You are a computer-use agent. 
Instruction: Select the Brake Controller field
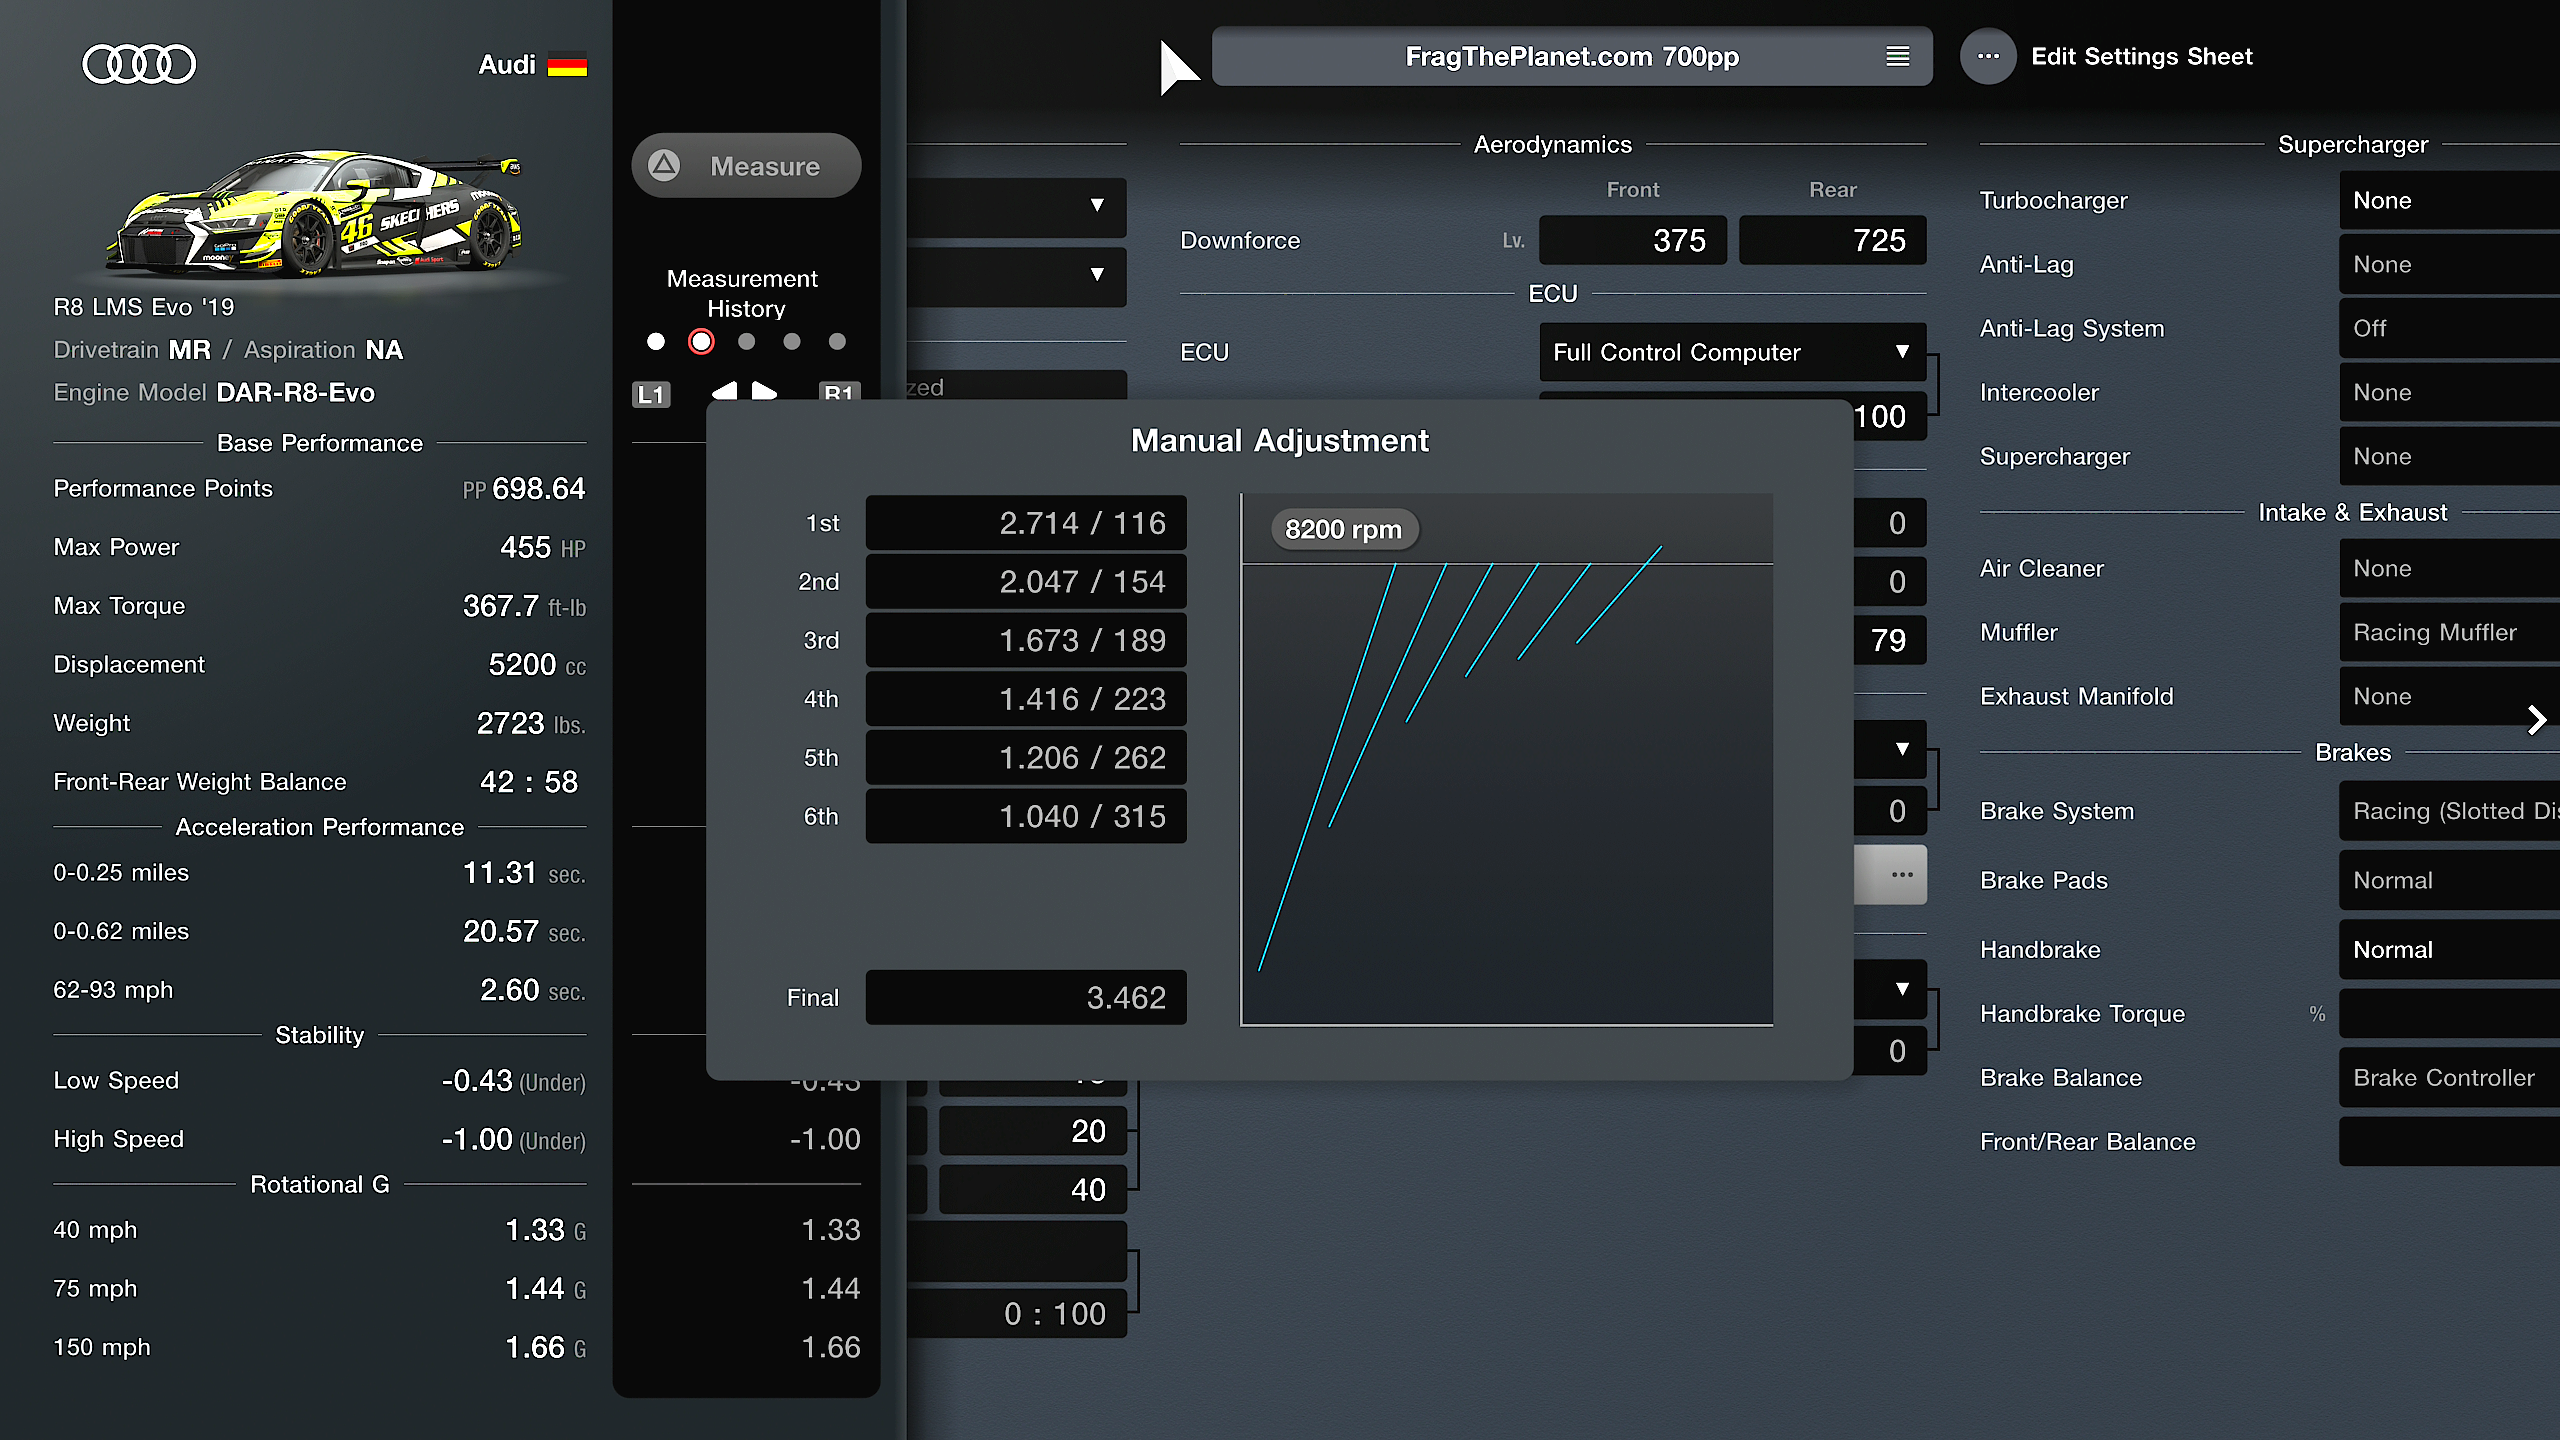[2450, 1077]
